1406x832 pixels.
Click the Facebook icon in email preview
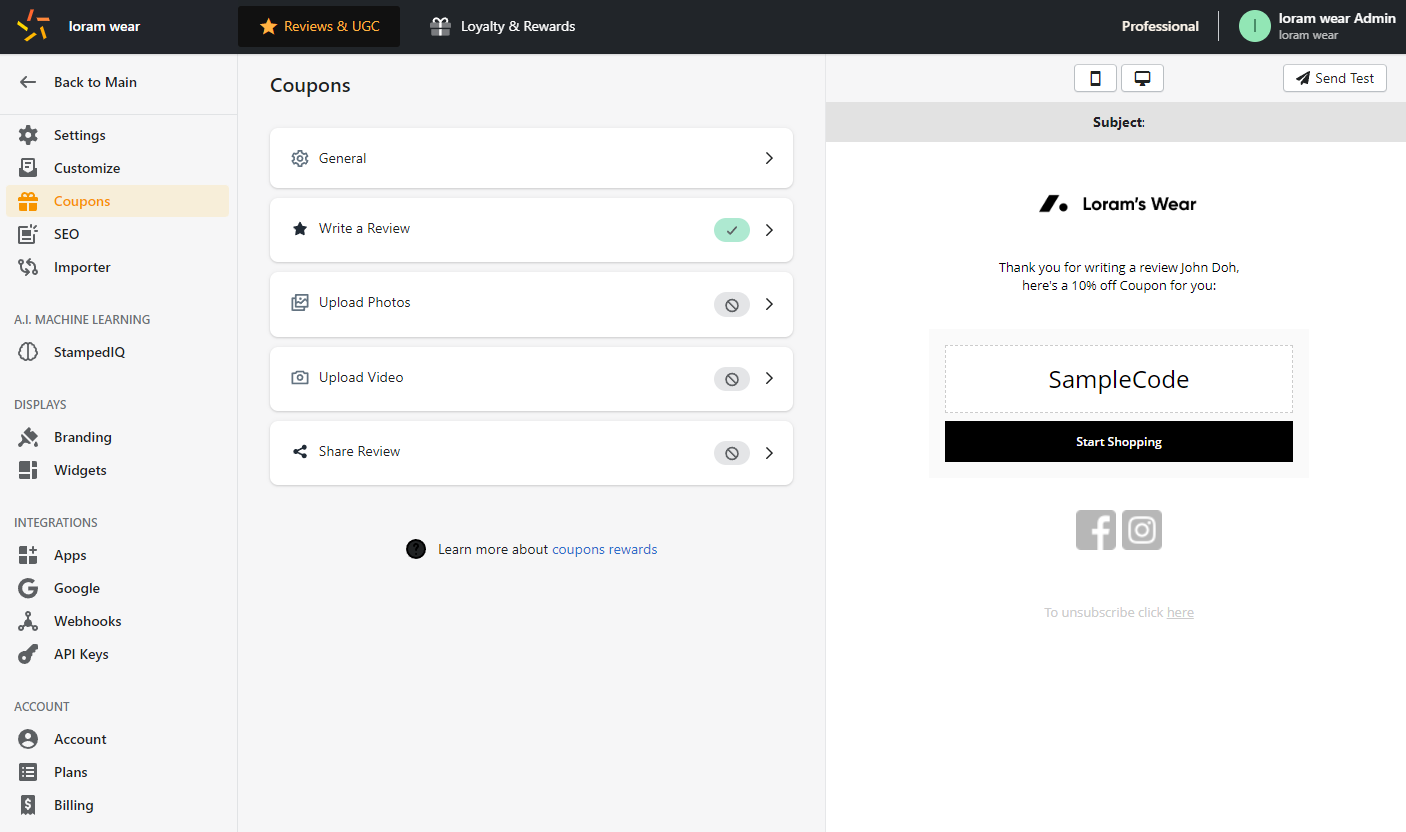point(1096,530)
